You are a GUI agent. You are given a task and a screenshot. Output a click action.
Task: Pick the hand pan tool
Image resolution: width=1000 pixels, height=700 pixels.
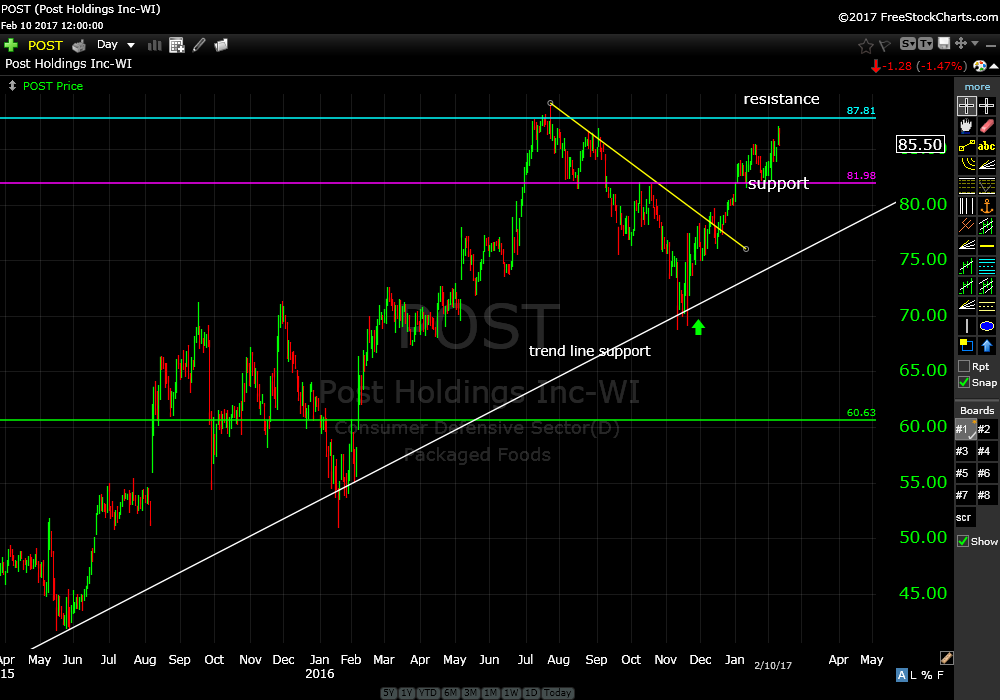pos(966,127)
